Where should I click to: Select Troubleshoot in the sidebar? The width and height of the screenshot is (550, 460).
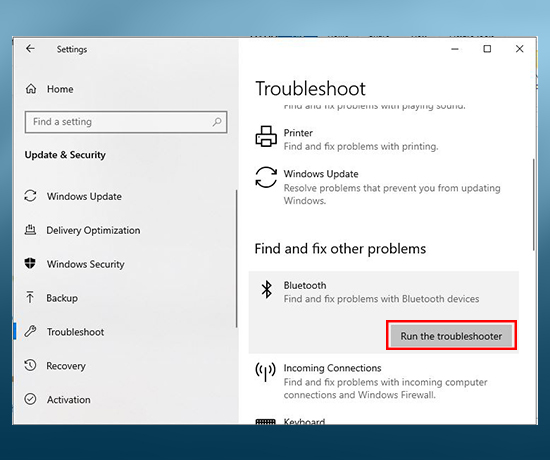[x=75, y=332]
